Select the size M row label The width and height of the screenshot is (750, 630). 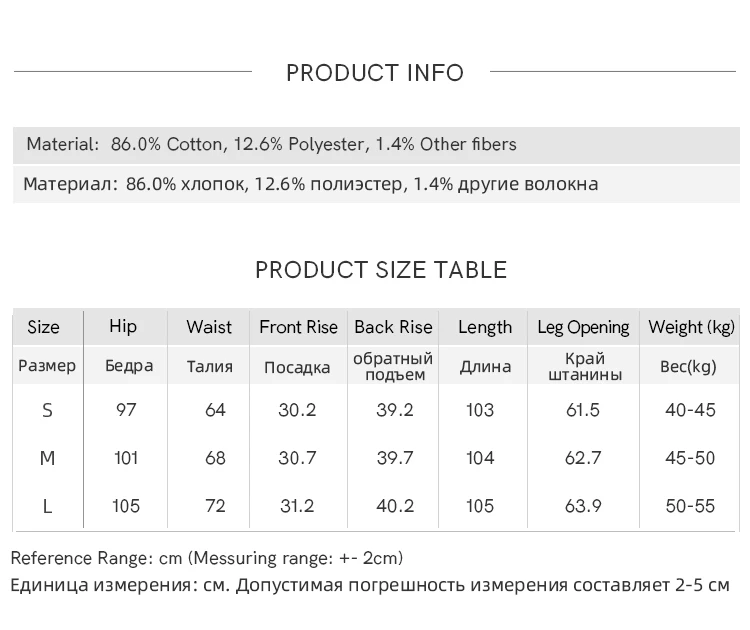pos(47,458)
